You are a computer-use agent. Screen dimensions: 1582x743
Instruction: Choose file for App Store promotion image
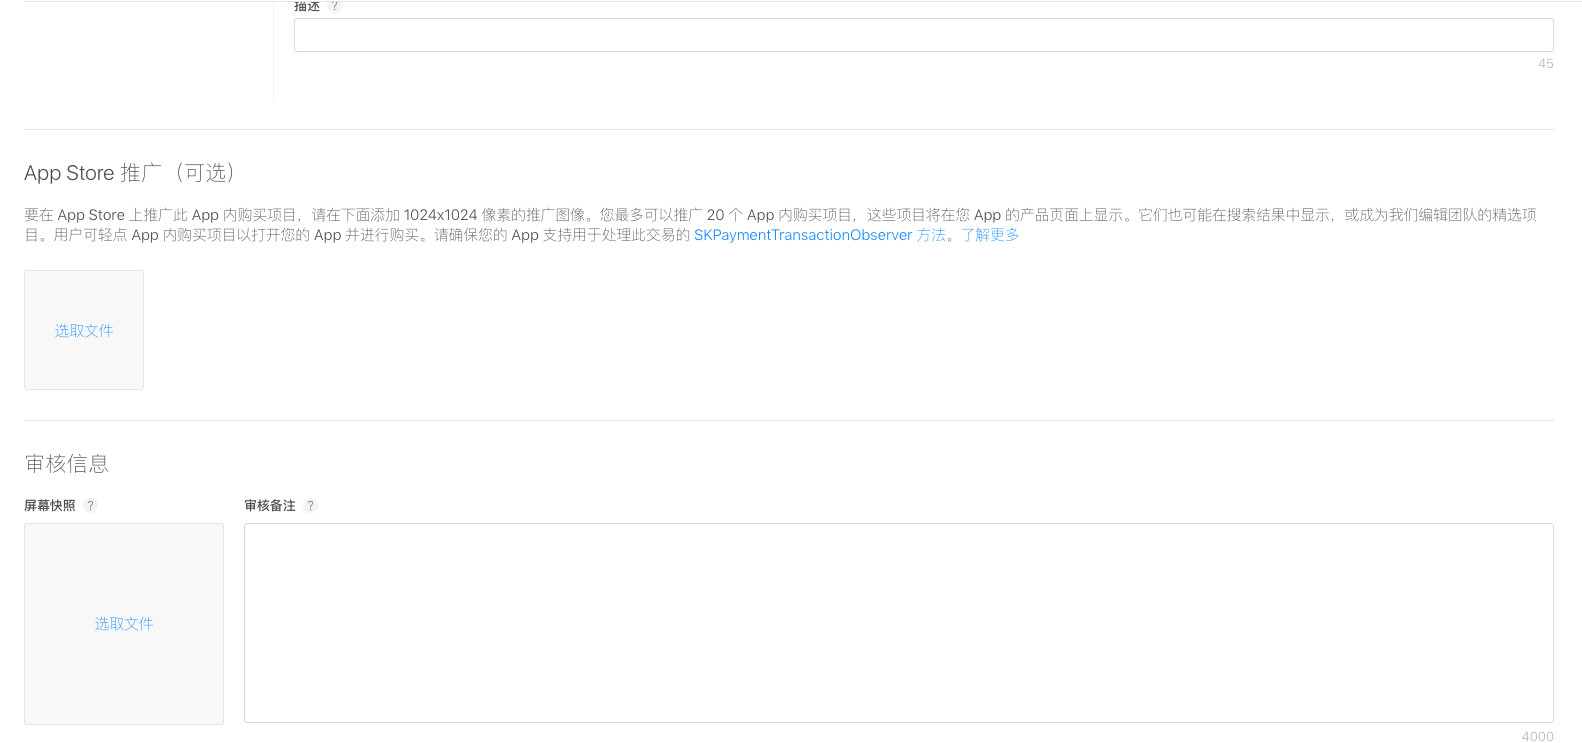click(84, 331)
